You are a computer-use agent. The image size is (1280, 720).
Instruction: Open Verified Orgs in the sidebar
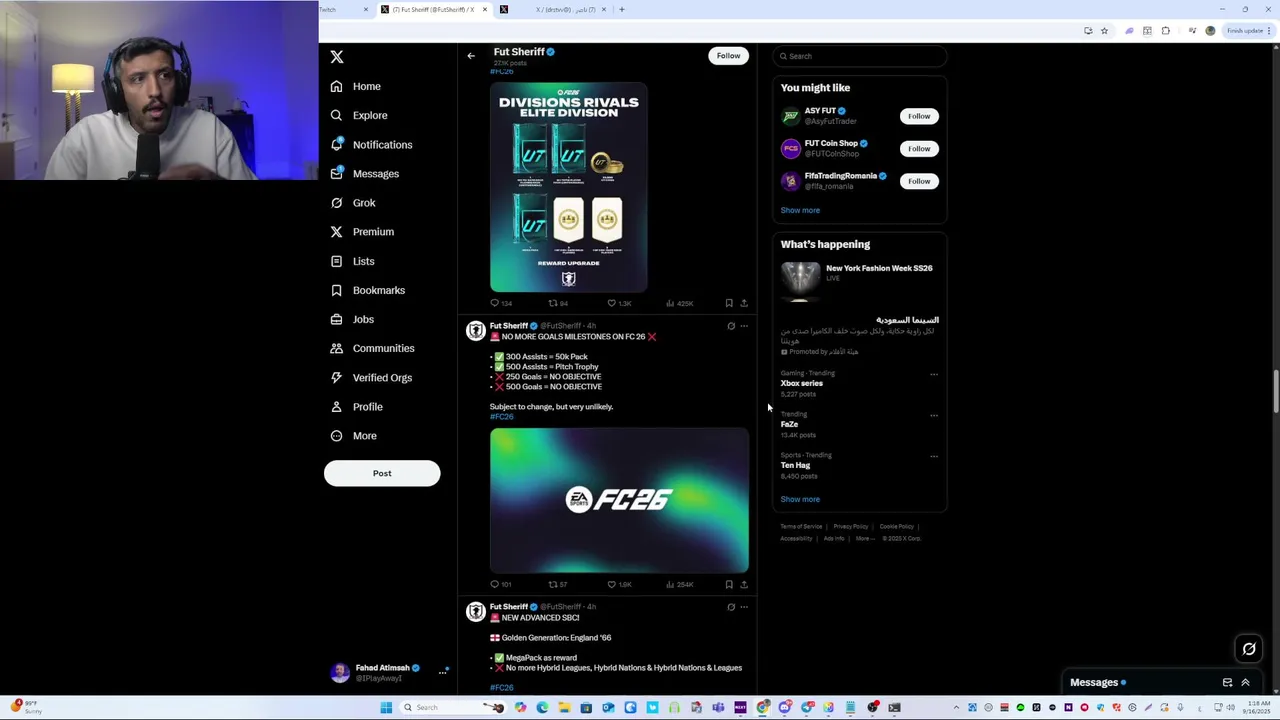point(371,377)
